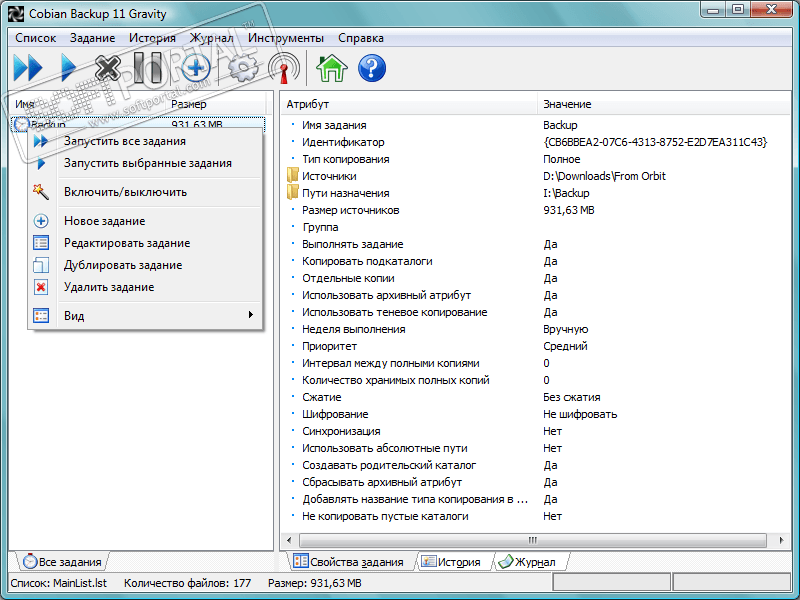The height and width of the screenshot is (600, 800).
Task: Click the Run all tasks toolbar icon
Action: coord(28,68)
